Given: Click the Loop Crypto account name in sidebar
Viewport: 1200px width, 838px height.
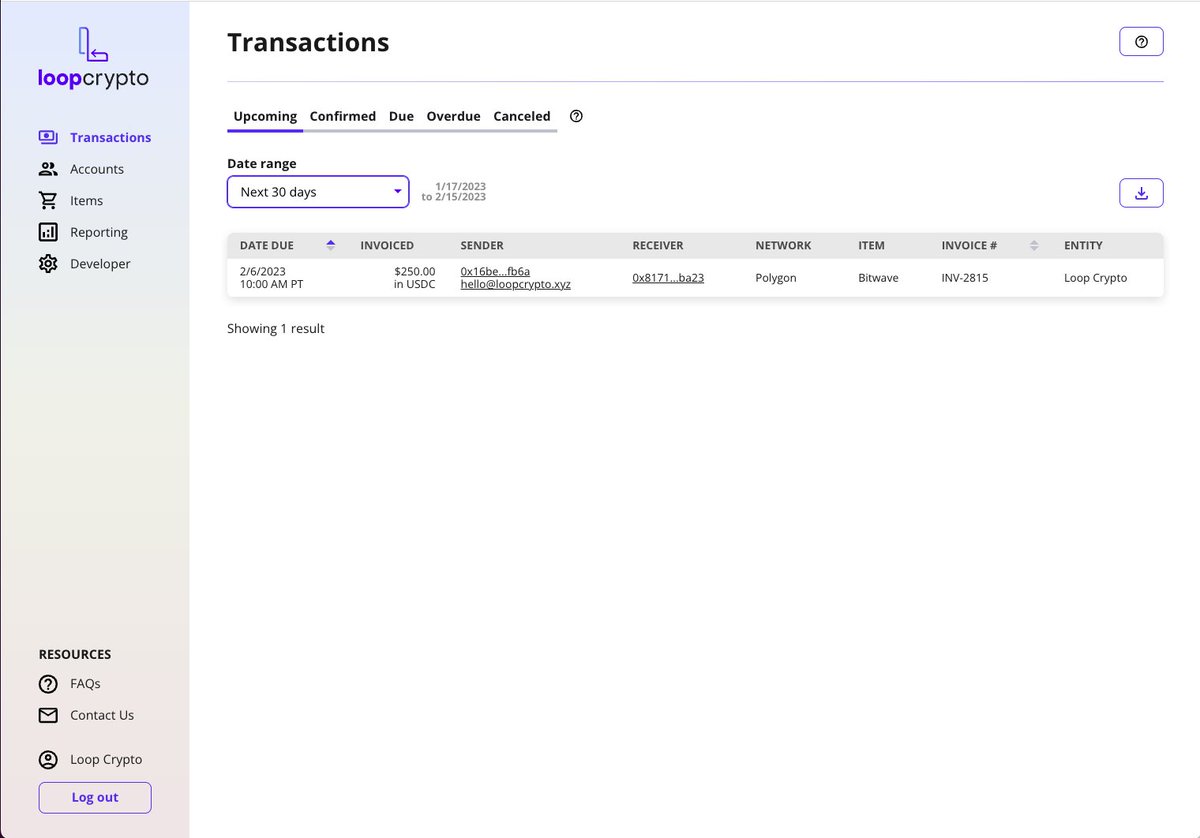Looking at the screenshot, I should 106,759.
